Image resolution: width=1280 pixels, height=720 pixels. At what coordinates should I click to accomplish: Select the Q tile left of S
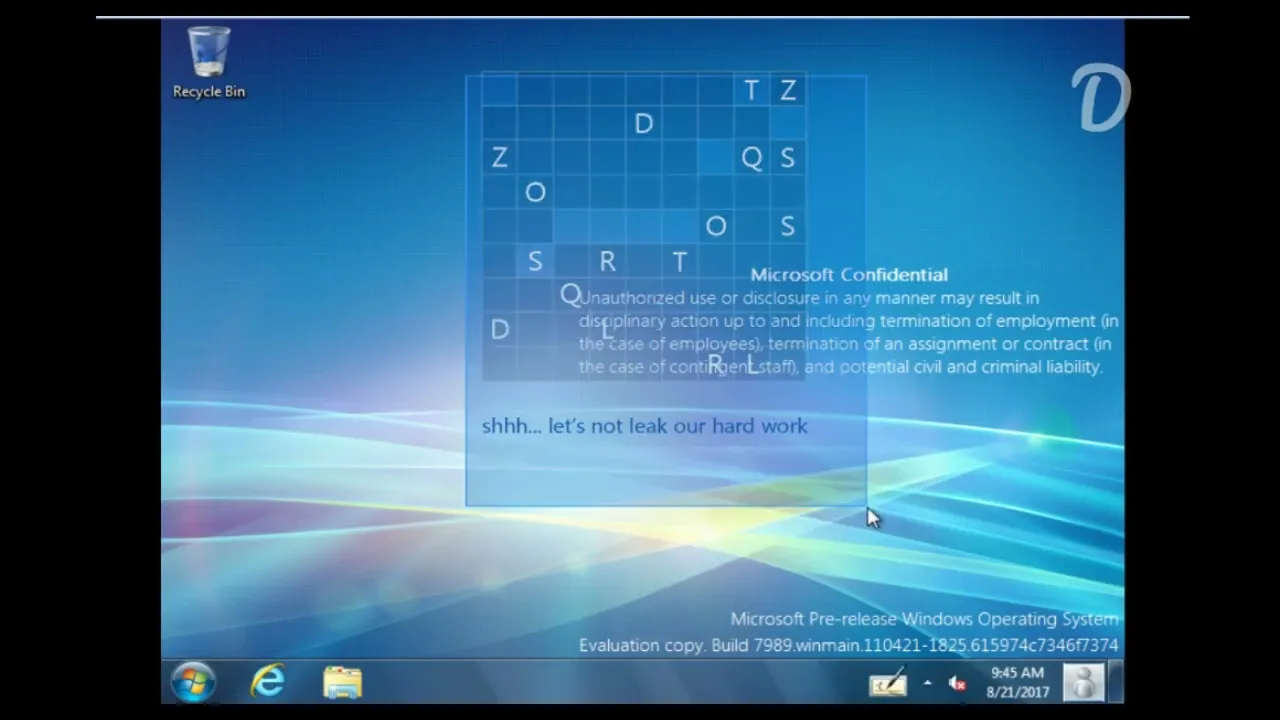click(751, 158)
